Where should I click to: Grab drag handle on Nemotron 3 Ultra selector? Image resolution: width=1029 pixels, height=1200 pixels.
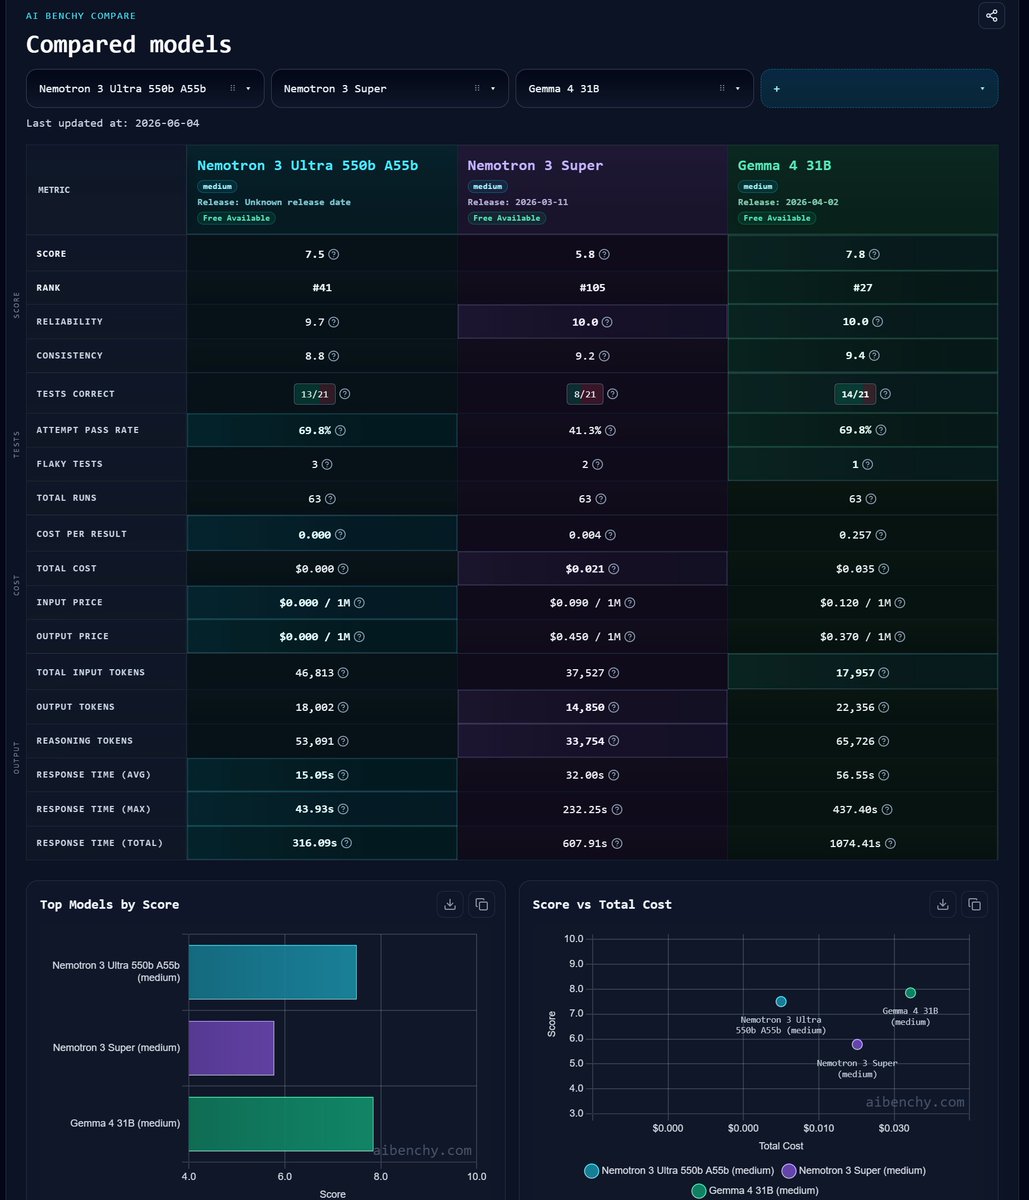[x=233, y=88]
